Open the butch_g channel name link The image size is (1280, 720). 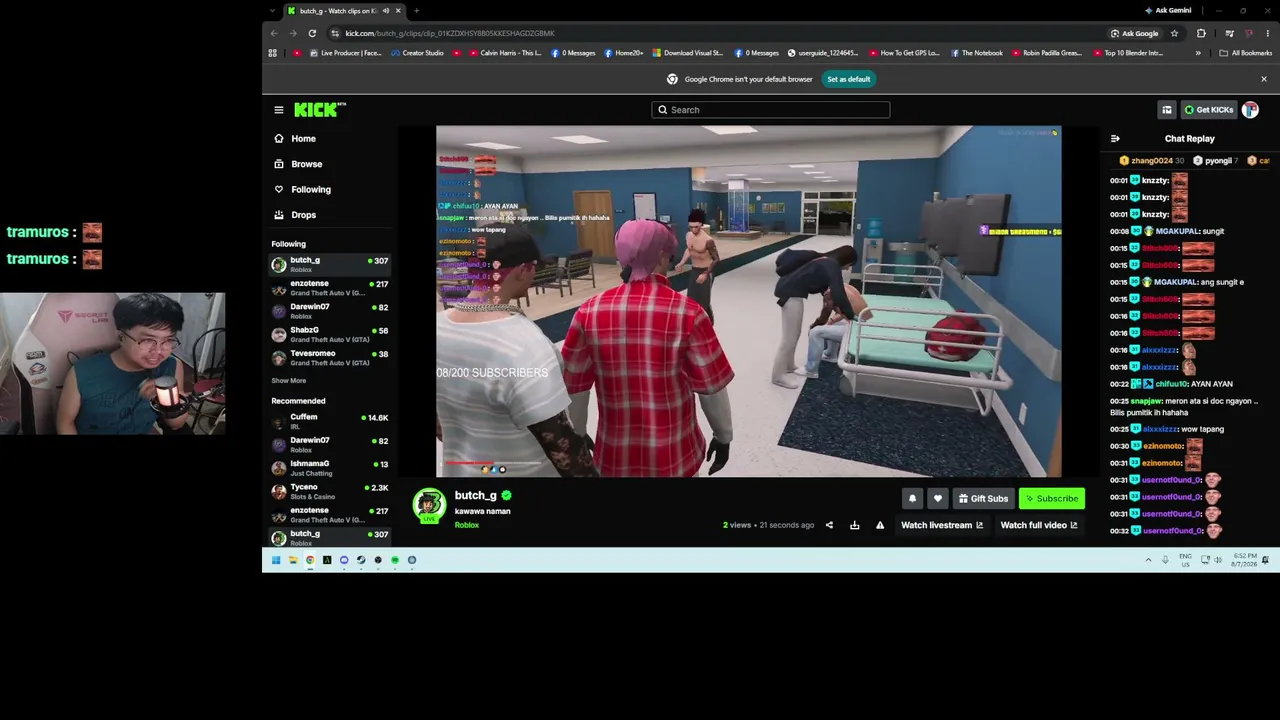coord(475,496)
